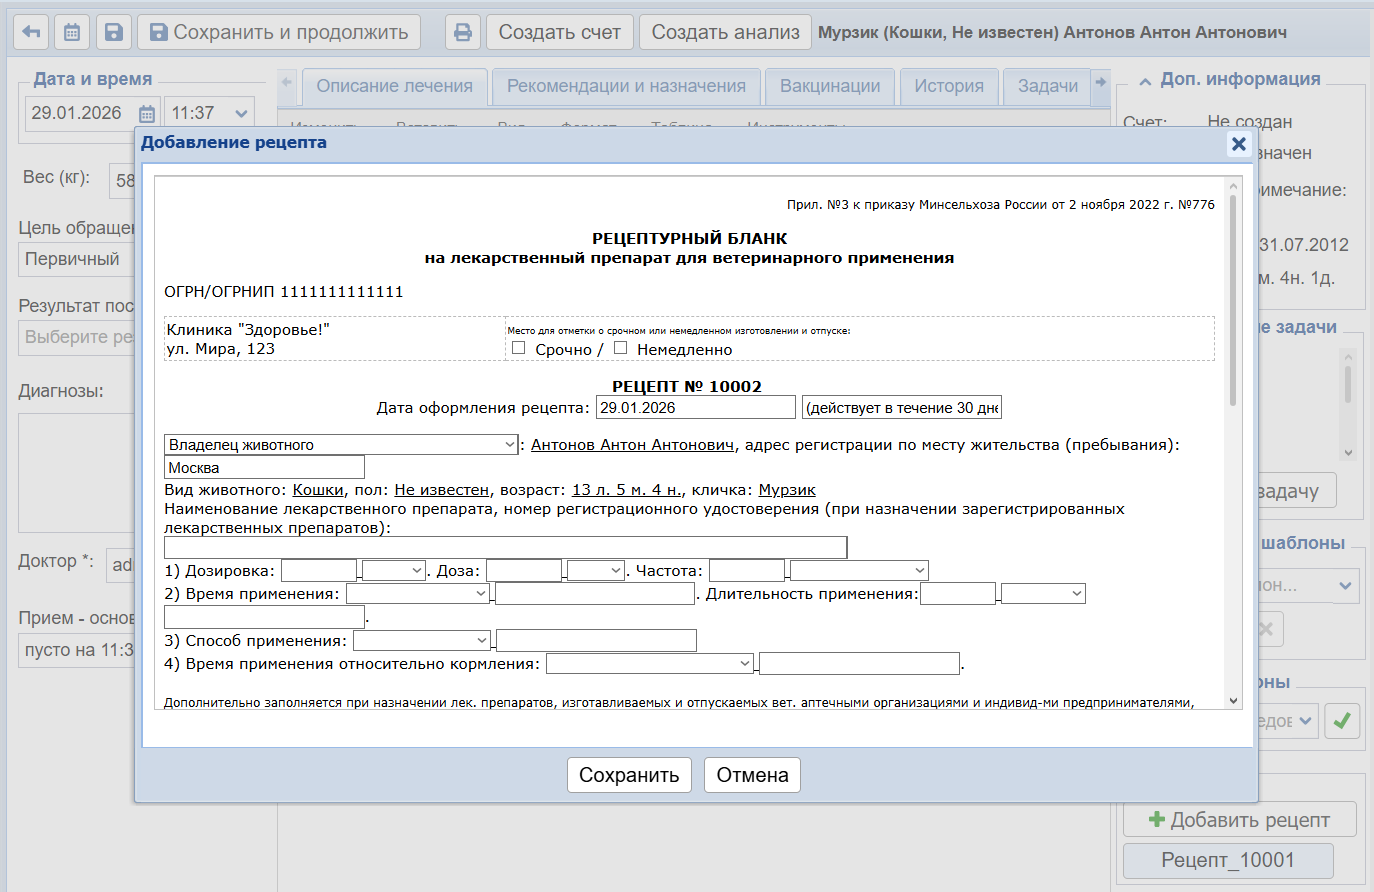Image resolution: width=1374 pixels, height=892 pixels.
Task: Enable the Срочно checkbox
Action: (x=518, y=348)
